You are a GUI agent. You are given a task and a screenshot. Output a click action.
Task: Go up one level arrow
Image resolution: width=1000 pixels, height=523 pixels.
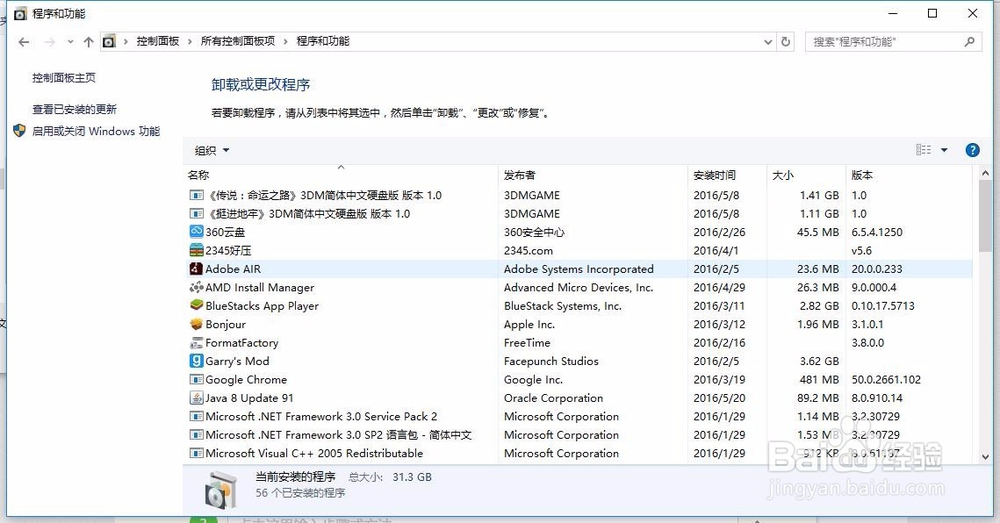(88, 42)
